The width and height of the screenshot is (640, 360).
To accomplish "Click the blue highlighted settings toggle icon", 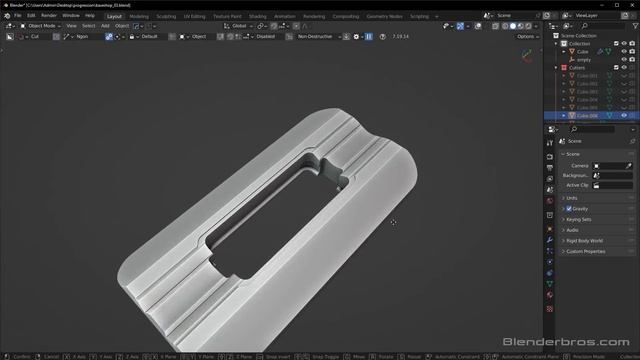I will click(109, 36).
